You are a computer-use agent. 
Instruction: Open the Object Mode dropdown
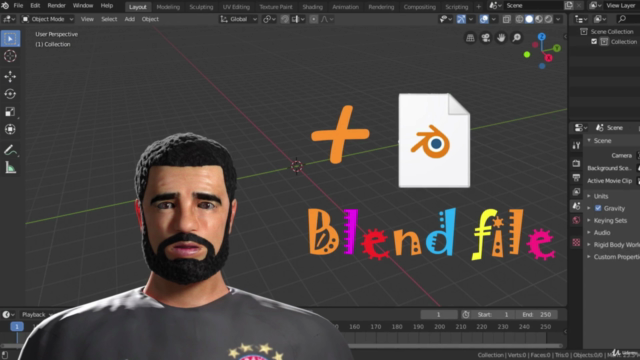(48, 19)
